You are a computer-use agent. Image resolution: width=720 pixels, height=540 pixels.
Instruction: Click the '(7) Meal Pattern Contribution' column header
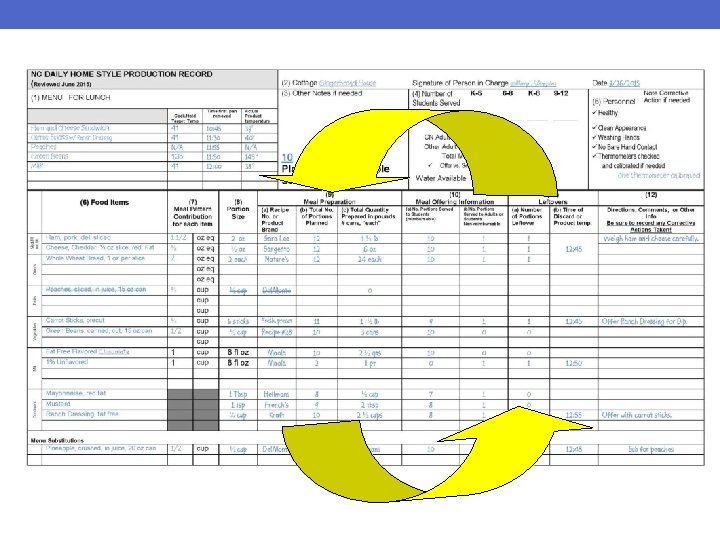tap(193, 213)
